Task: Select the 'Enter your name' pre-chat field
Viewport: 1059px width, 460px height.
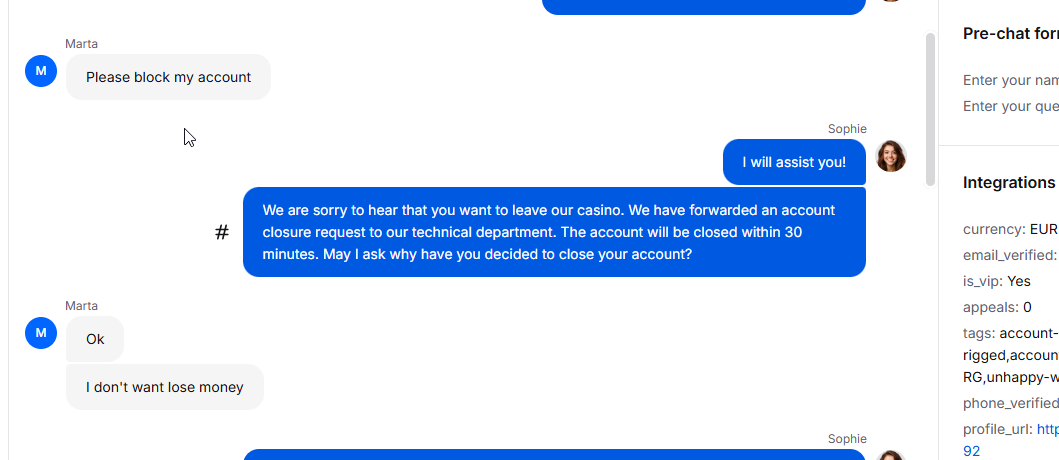Action: pos(1010,80)
